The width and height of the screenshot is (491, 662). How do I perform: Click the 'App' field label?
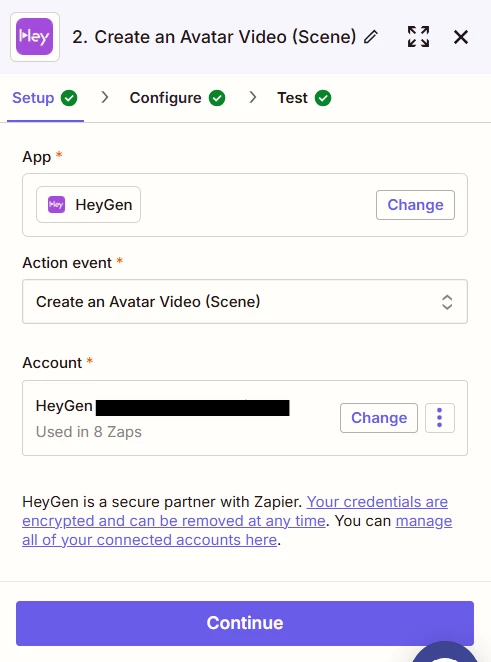coord(37,157)
